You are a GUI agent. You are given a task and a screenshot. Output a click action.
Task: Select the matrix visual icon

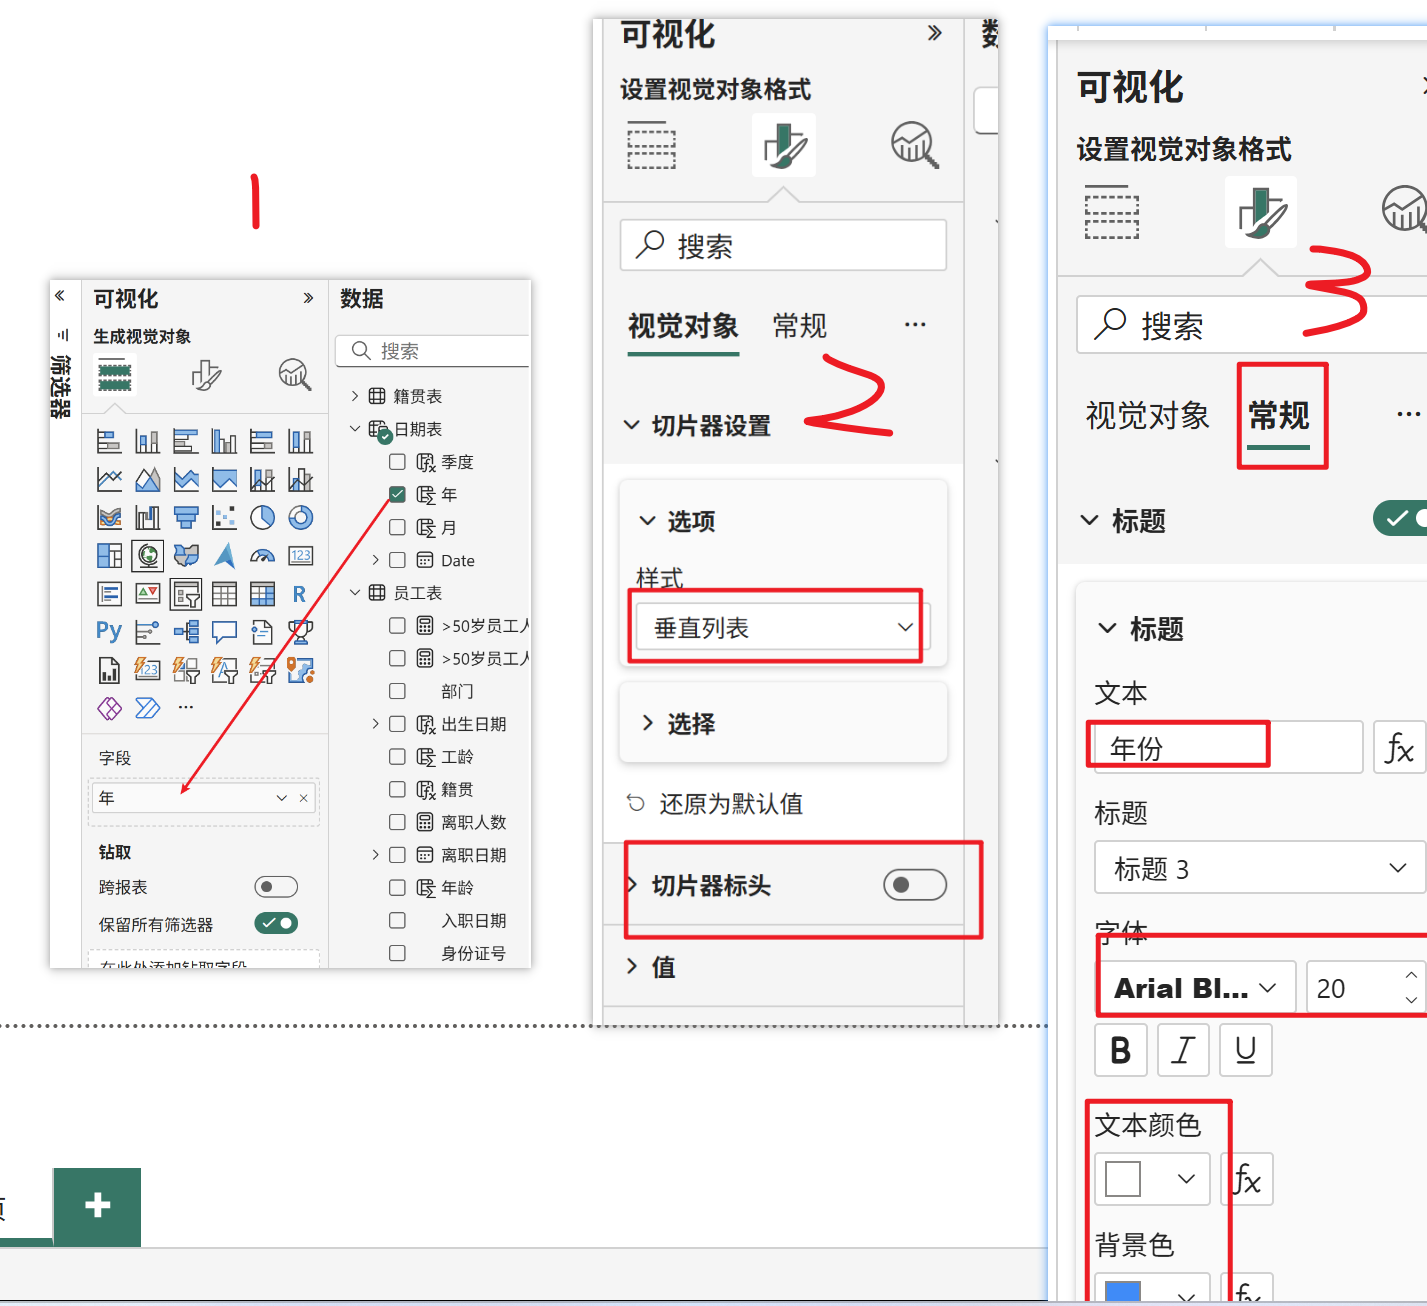pyautogui.click(x=263, y=594)
